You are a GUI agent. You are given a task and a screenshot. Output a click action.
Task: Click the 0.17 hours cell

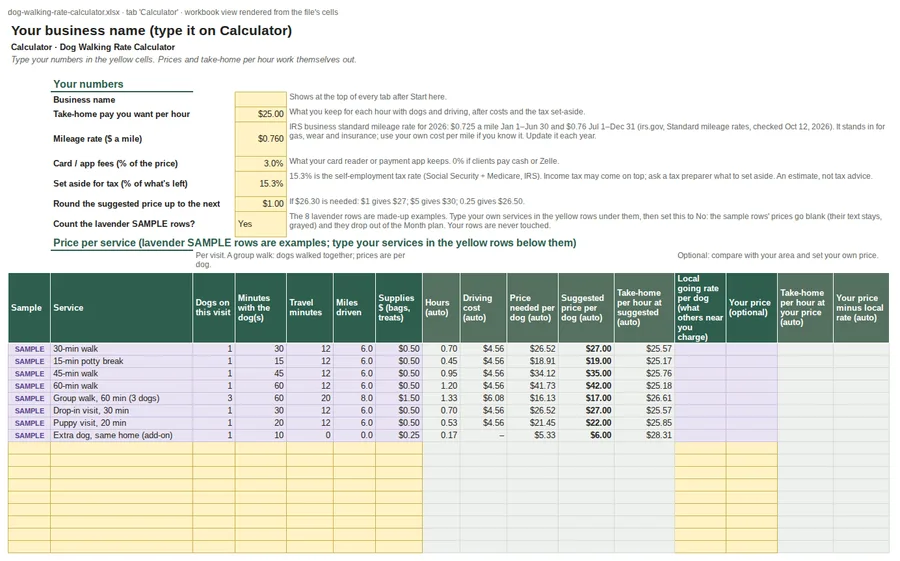[441, 435]
